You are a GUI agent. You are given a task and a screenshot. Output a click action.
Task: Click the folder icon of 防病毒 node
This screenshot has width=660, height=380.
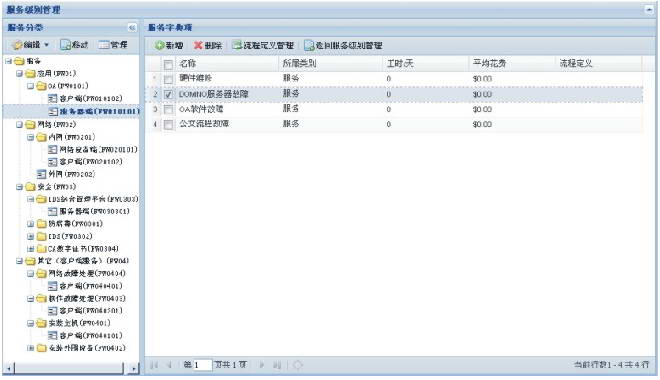(x=41, y=224)
